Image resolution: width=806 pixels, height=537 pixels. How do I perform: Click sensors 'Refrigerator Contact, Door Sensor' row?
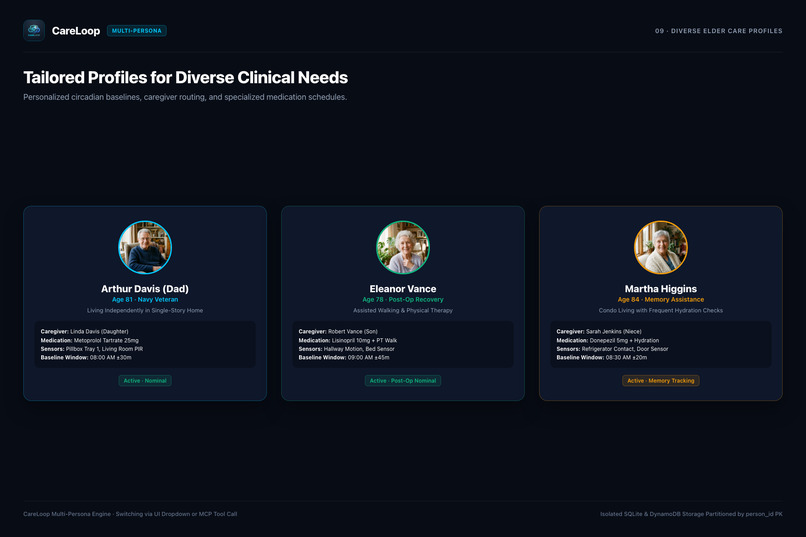point(613,349)
